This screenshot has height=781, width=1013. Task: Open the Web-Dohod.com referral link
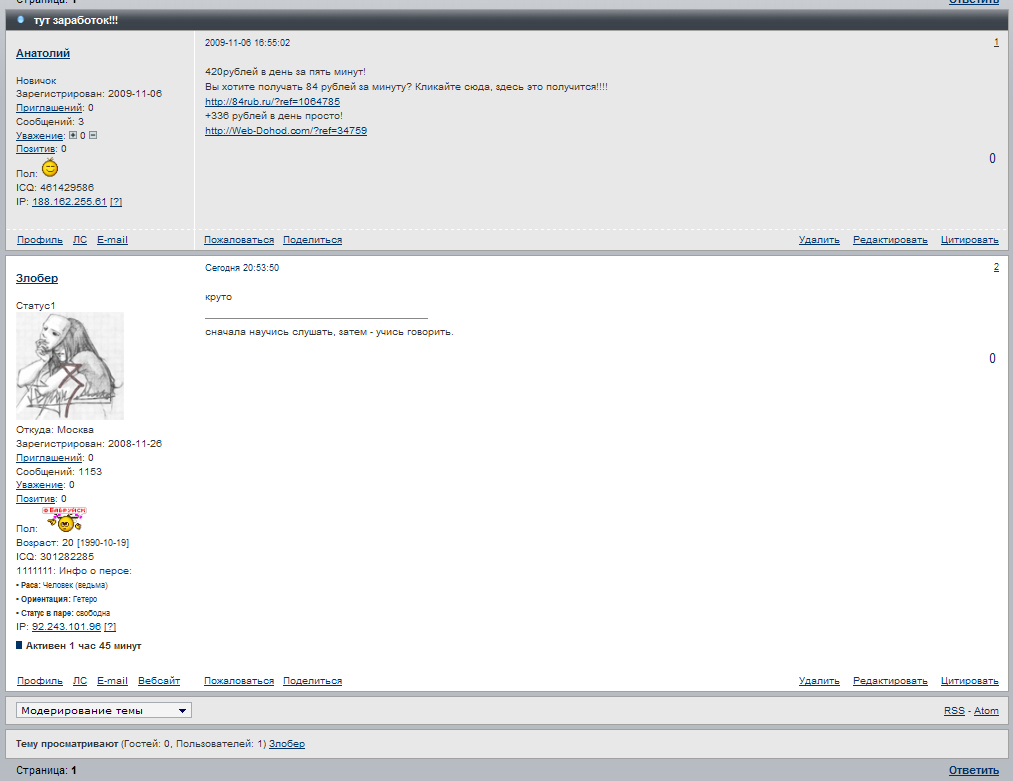click(286, 130)
